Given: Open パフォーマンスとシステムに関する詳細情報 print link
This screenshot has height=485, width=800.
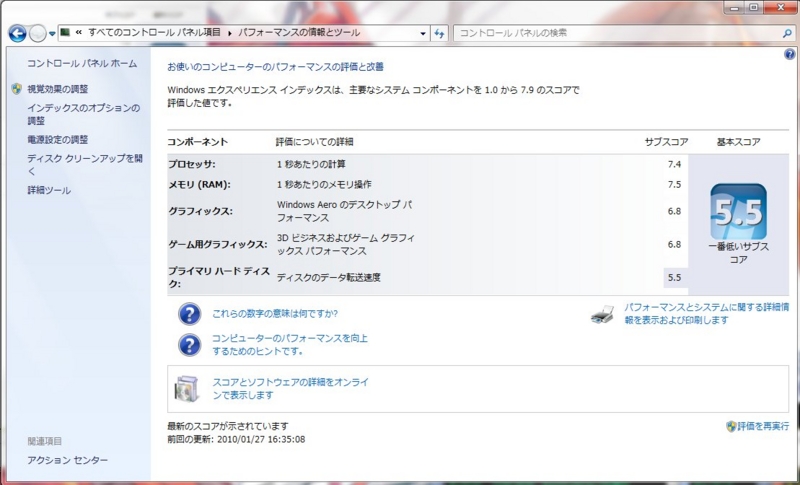Looking at the screenshot, I should pyautogui.click(x=707, y=314).
